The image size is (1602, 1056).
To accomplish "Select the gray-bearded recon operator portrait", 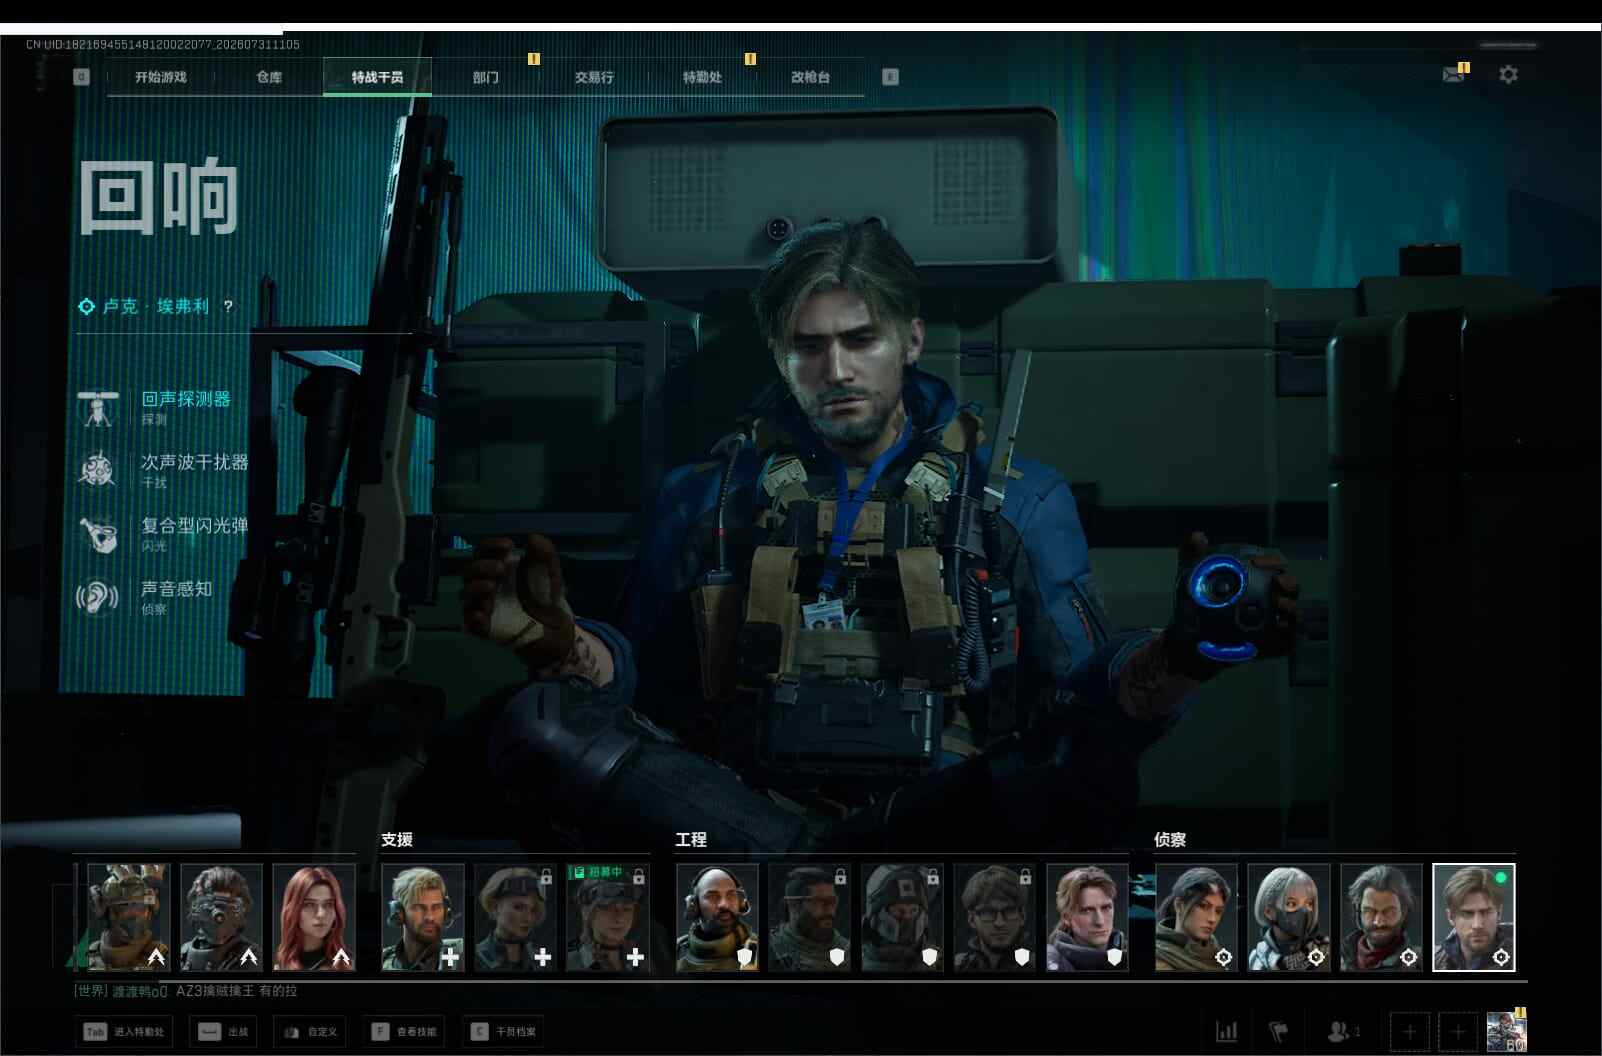I will pos(1381,917).
